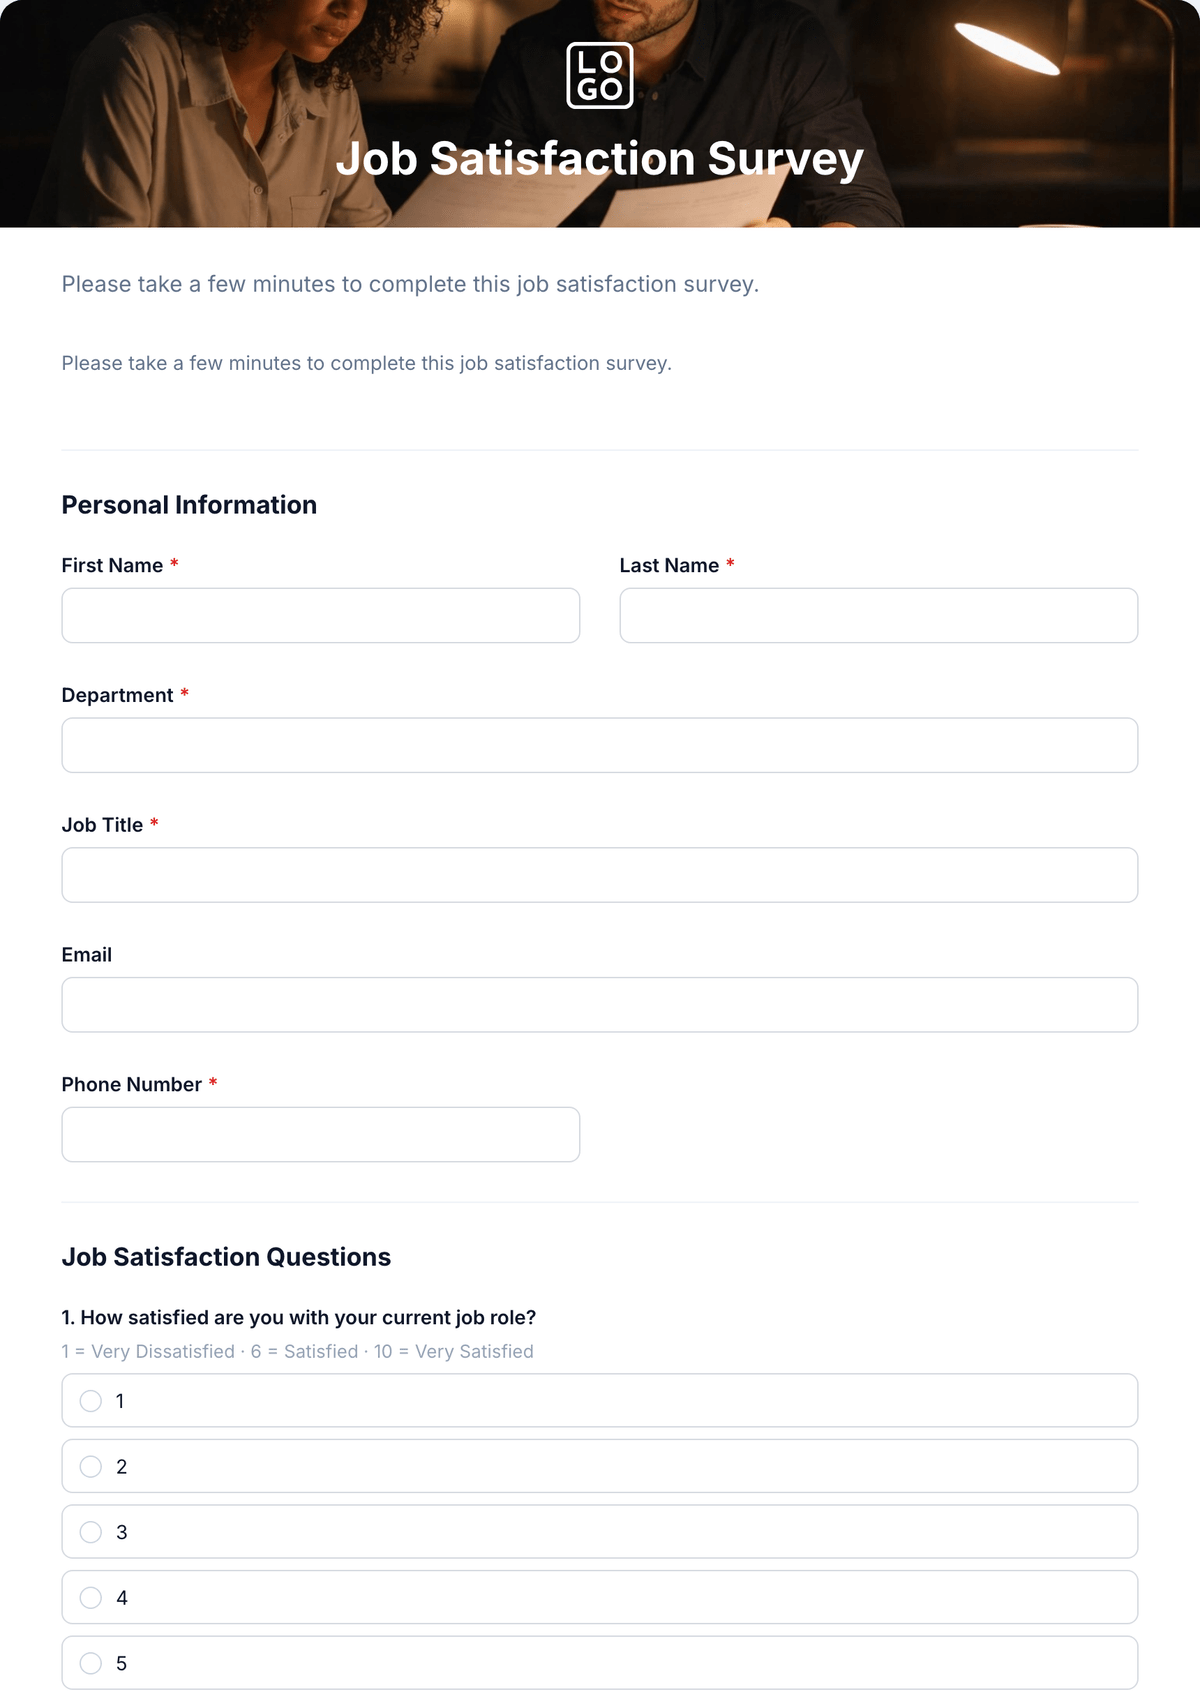Click the LOGO icon in header

tap(600, 75)
